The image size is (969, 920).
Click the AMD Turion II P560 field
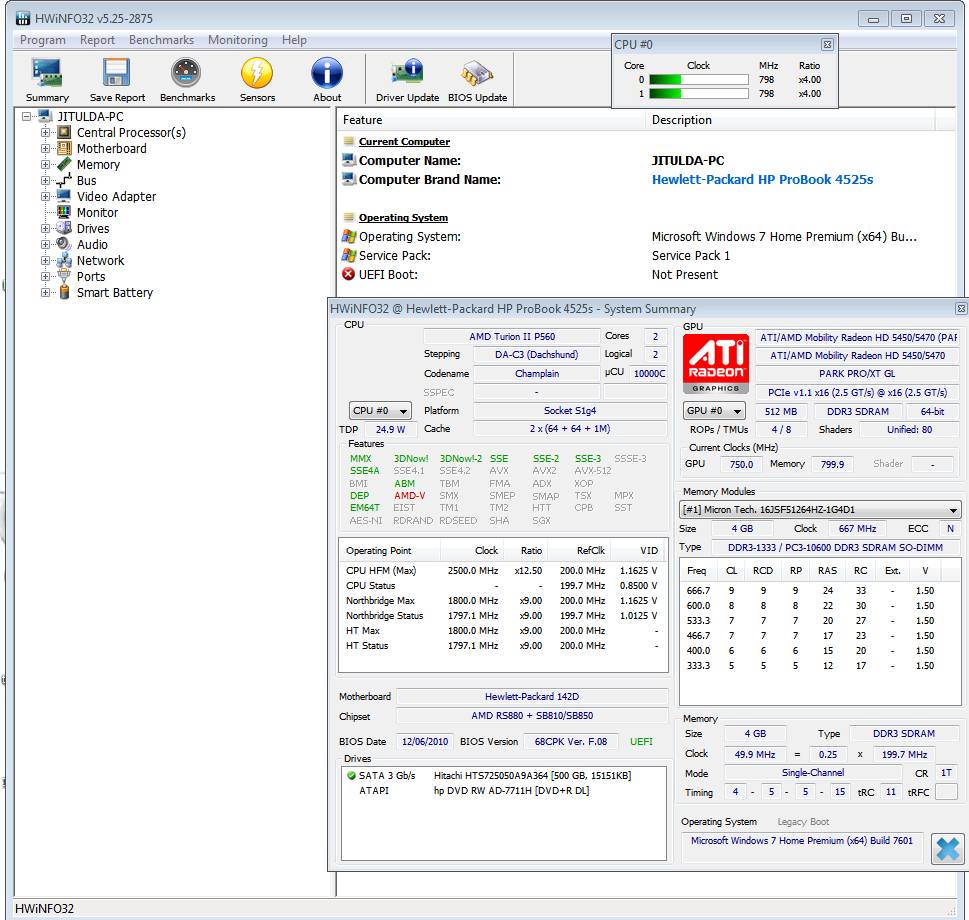pos(512,337)
